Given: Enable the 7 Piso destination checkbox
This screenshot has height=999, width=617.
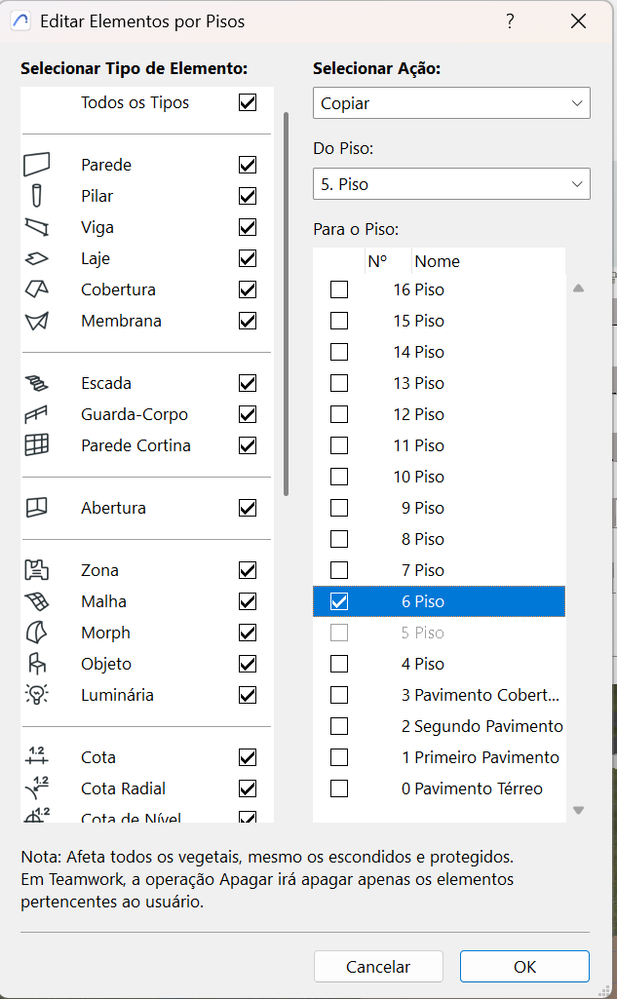Looking at the screenshot, I should [340, 570].
